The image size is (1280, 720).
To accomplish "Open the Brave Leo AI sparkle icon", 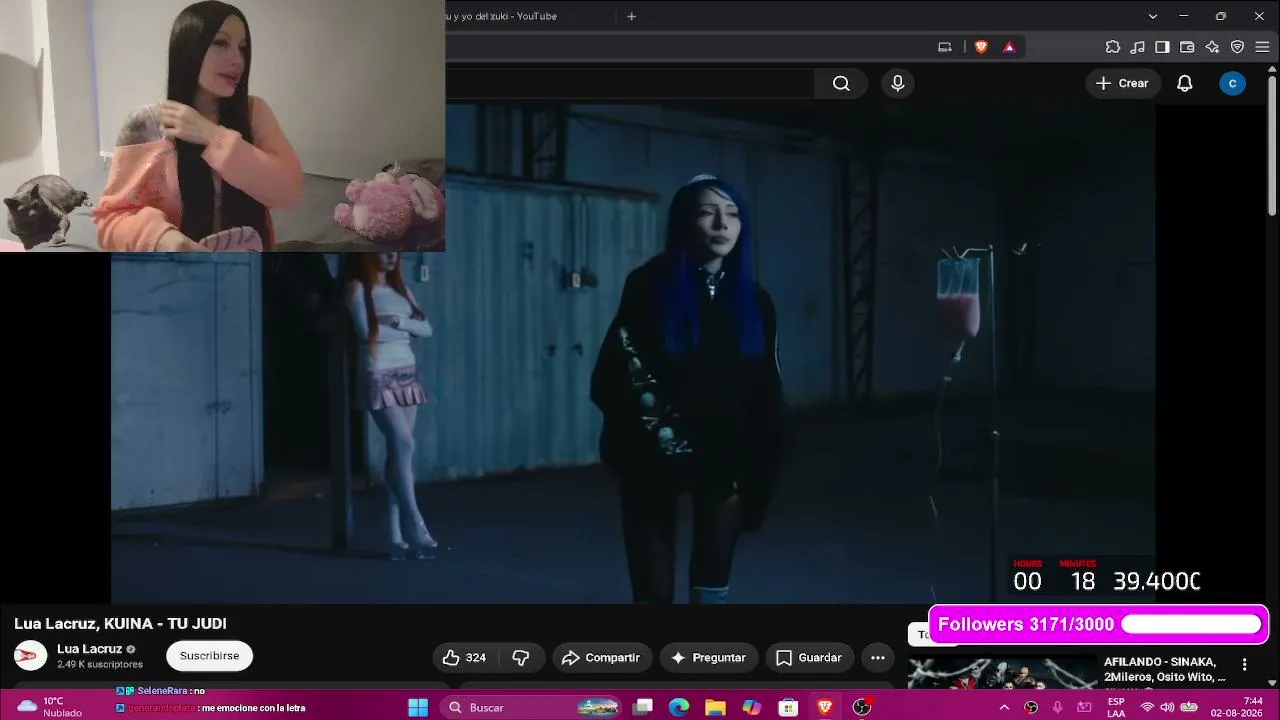I will [x=1212, y=47].
